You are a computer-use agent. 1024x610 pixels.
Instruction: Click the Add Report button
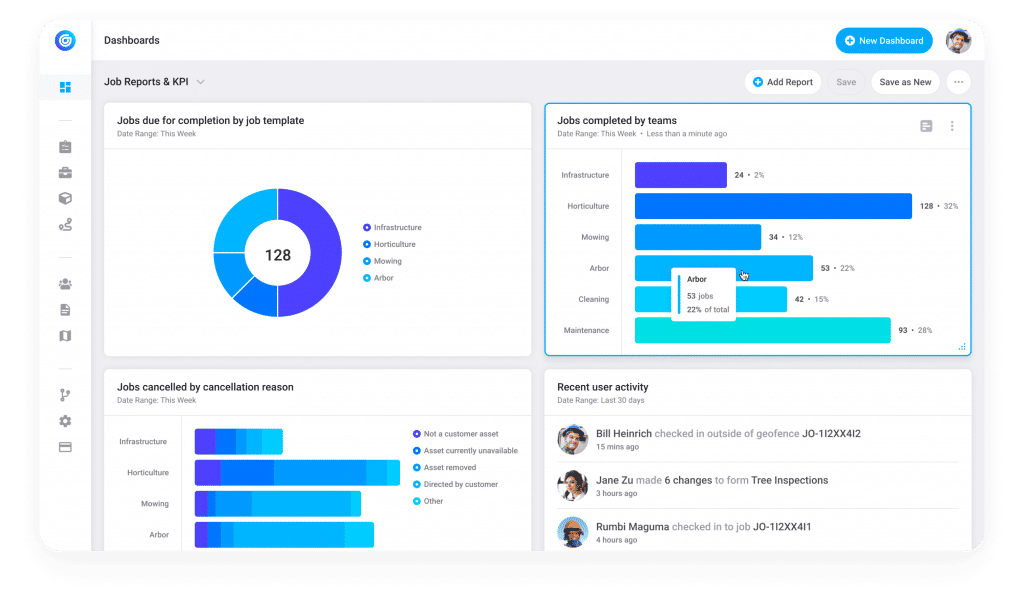tap(783, 81)
